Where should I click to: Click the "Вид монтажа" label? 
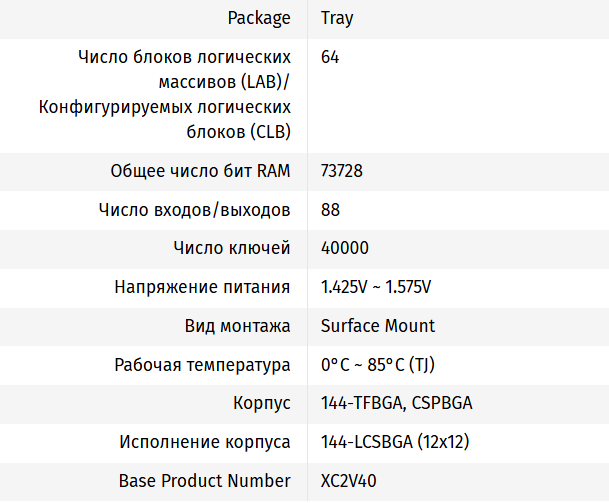pos(238,326)
